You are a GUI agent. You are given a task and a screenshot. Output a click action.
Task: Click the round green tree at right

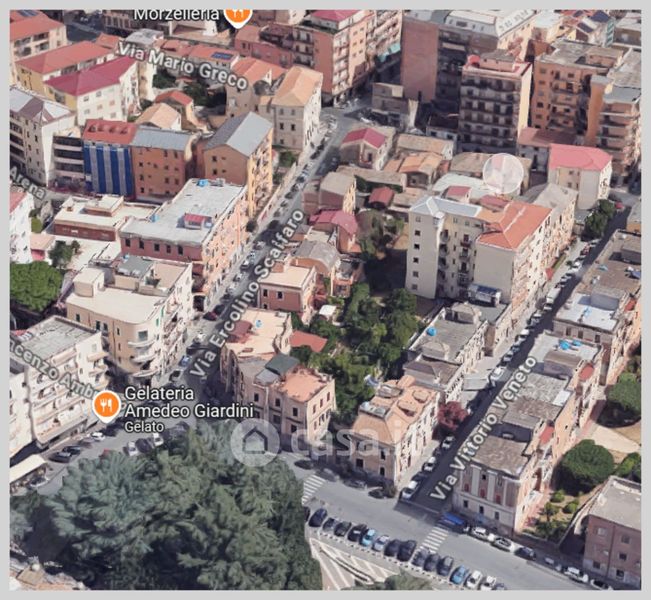pos(586,463)
